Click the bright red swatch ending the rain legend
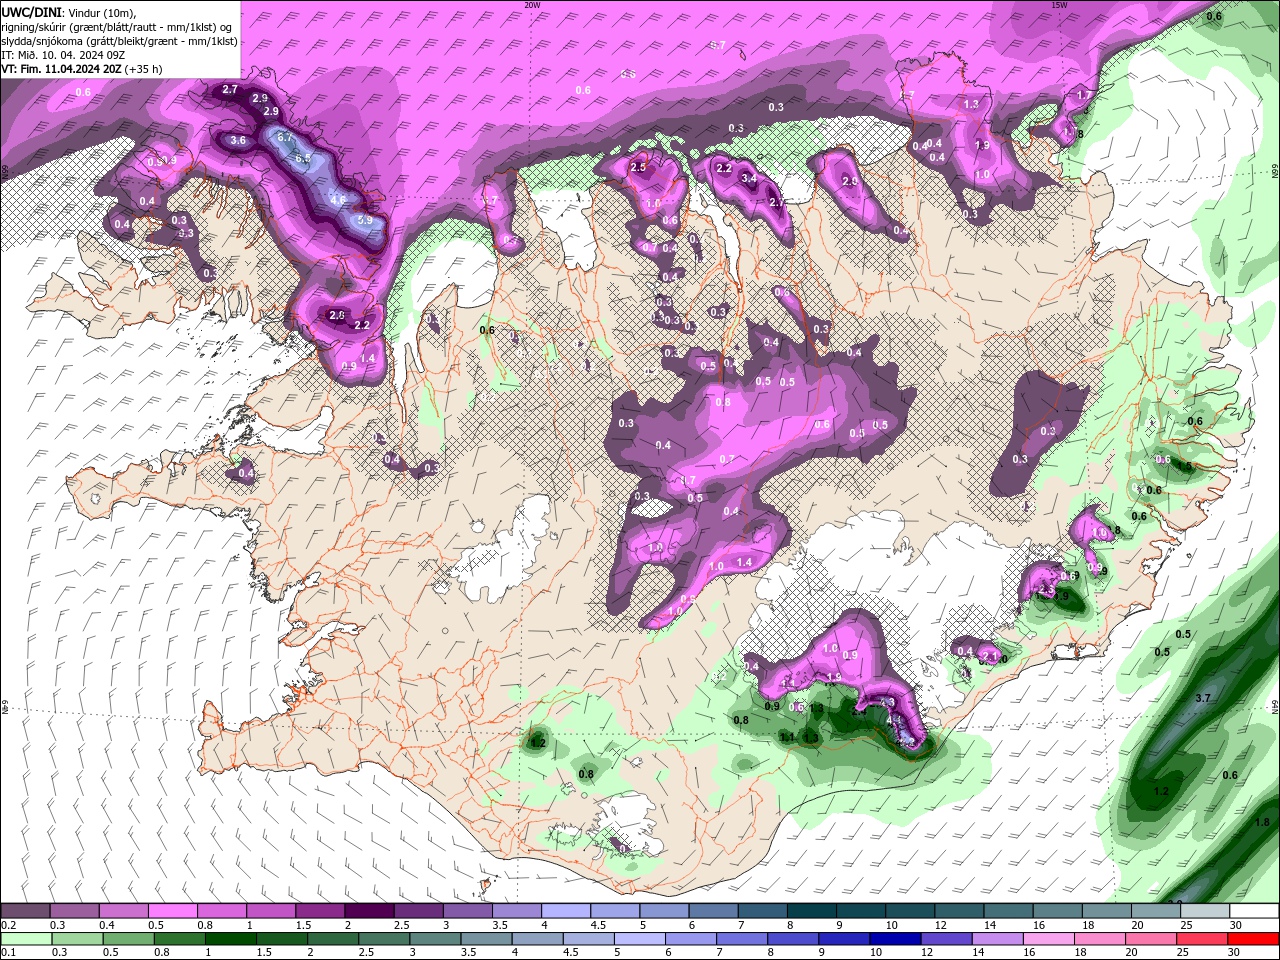The width and height of the screenshot is (1280, 960). point(1254,939)
